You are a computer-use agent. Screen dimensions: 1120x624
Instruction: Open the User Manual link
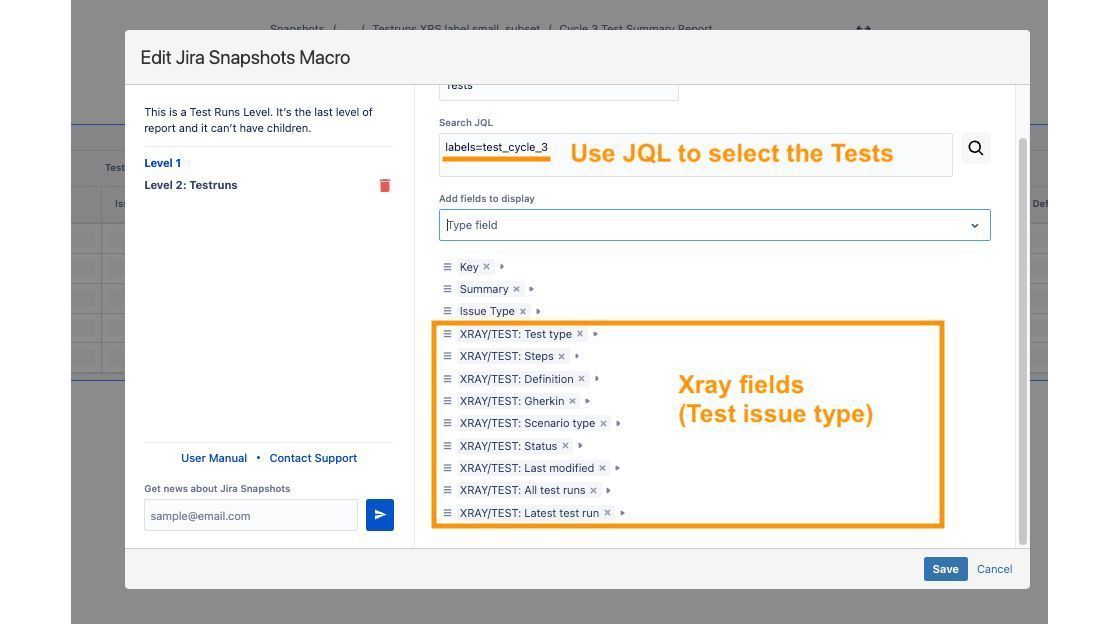coord(214,458)
